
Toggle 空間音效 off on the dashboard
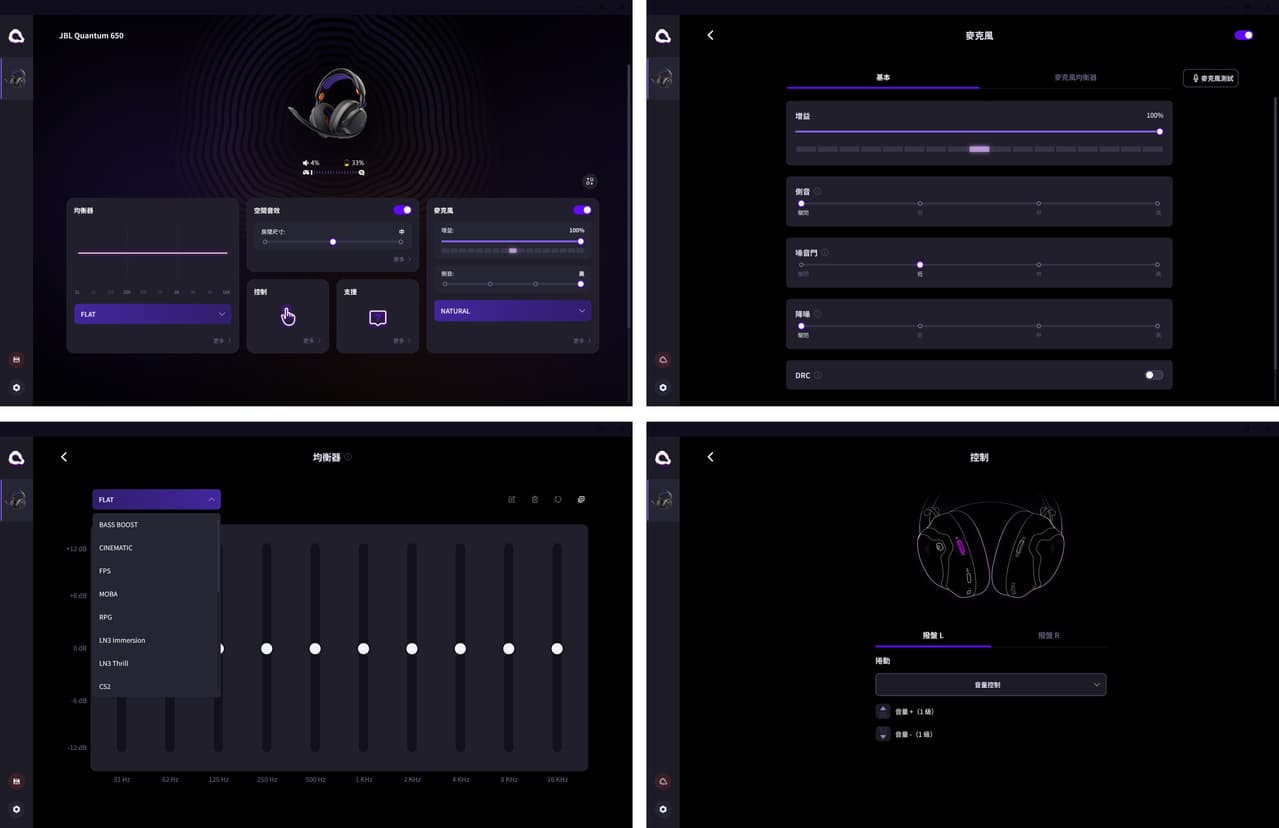pos(402,210)
